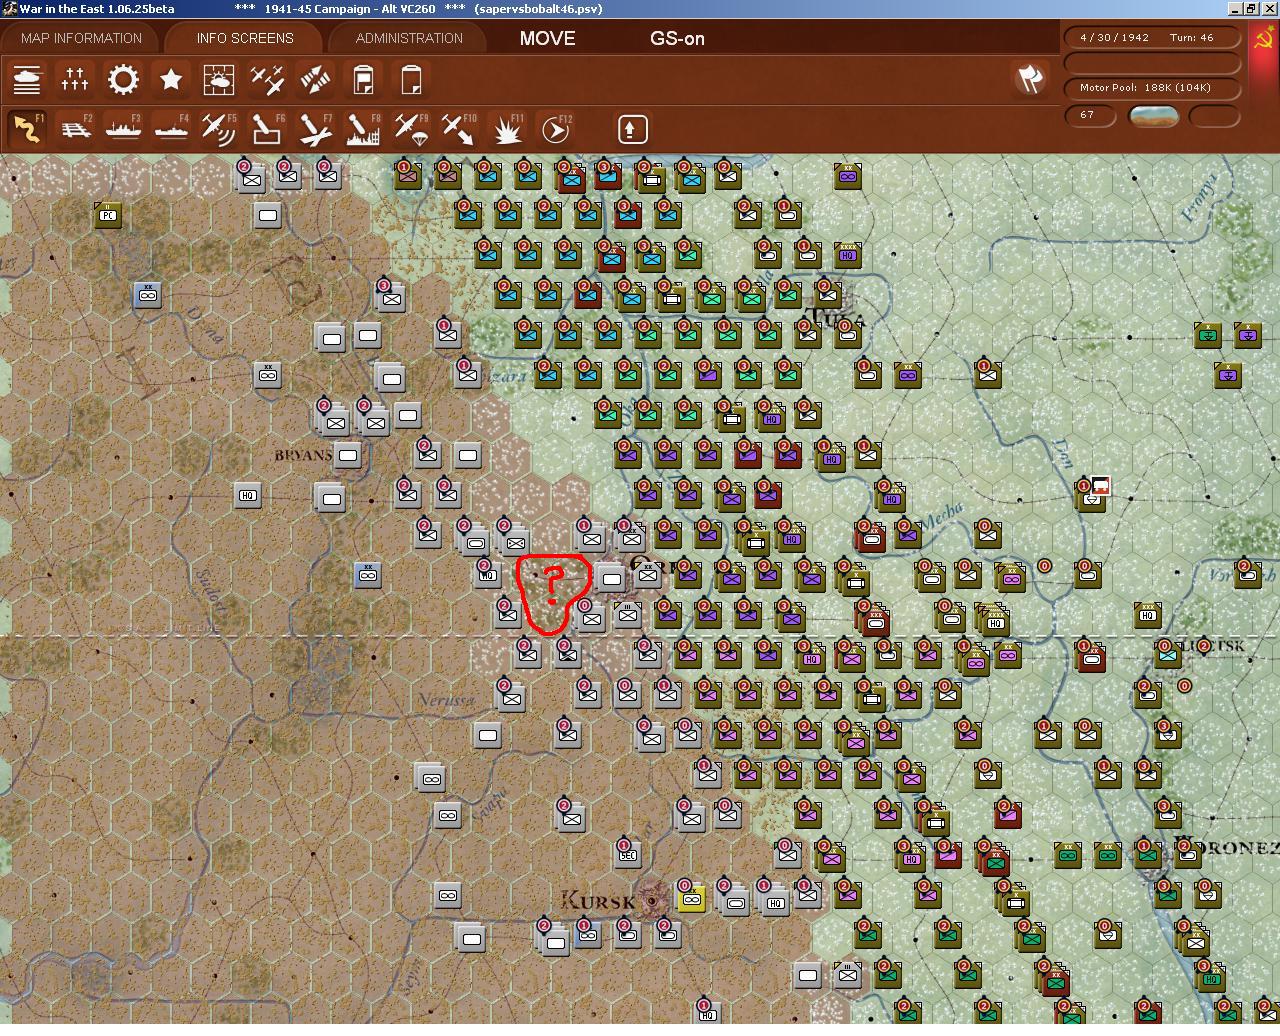Select the F2 rail move mode

click(75, 129)
